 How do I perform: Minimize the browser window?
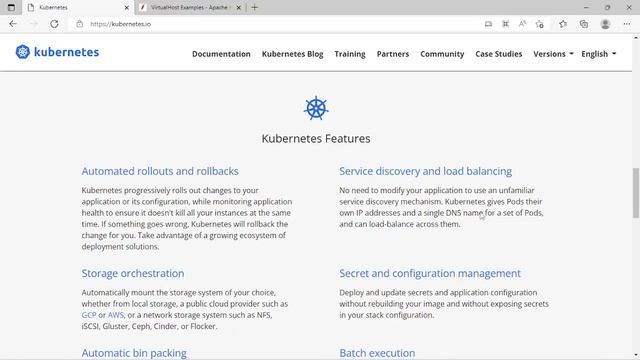click(x=586, y=7)
